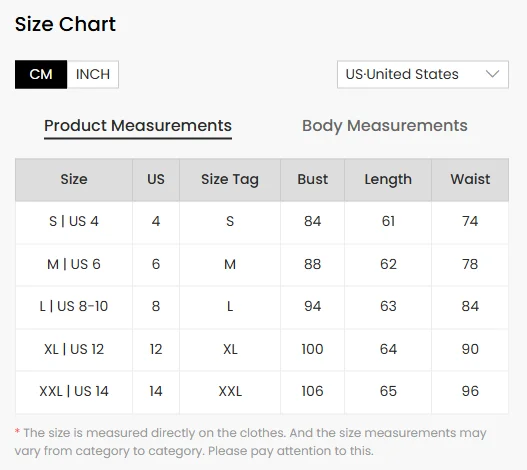Click the US column header
The height and width of the screenshot is (470, 527).
[x=156, y=180]
